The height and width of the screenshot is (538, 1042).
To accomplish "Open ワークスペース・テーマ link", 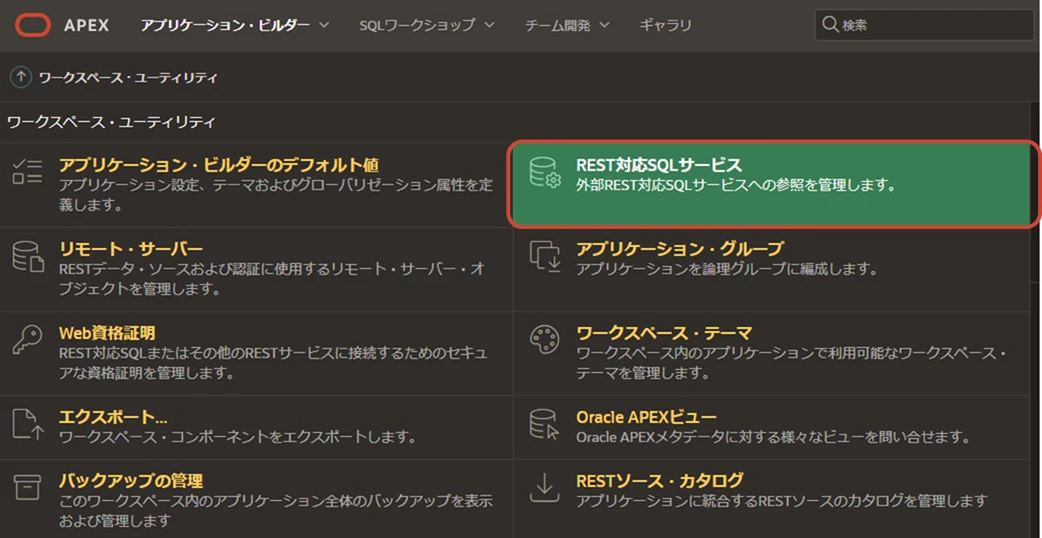I will point(664,332).
